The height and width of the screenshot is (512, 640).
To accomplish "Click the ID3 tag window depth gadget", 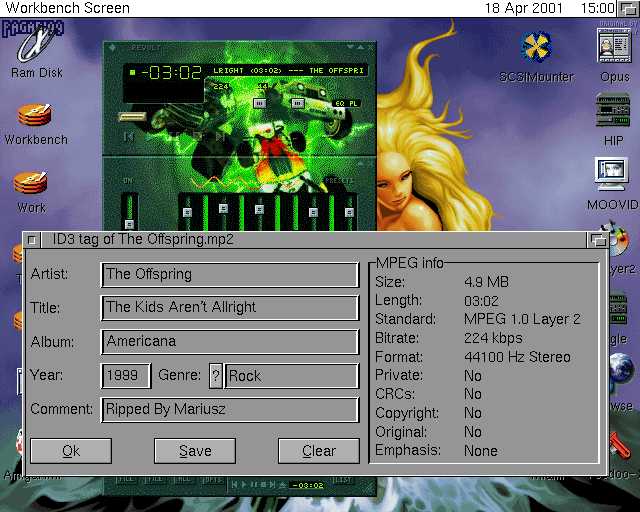I will [598, 240].
